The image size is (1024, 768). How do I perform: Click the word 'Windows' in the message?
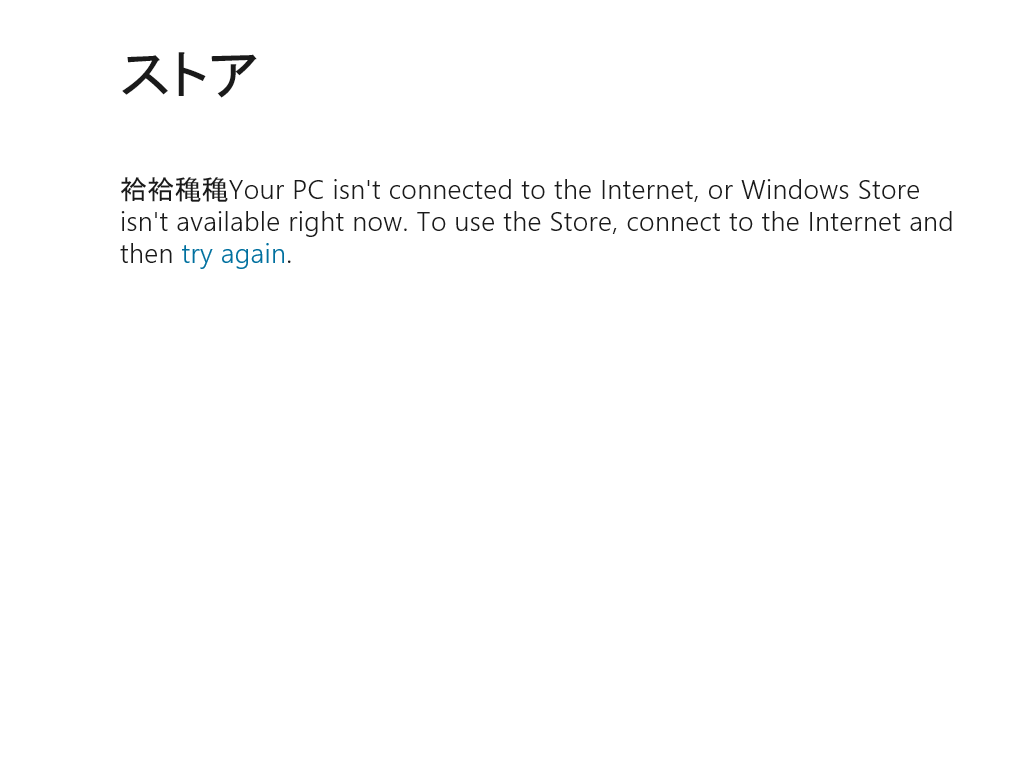click(x=791, y=190)
